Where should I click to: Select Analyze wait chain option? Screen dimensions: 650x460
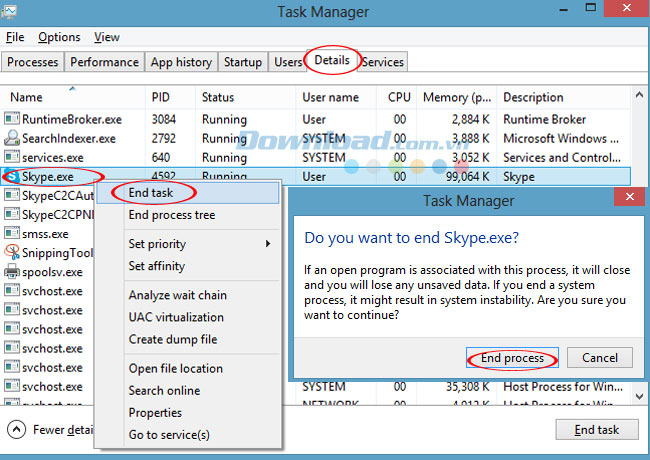point(188,295)
